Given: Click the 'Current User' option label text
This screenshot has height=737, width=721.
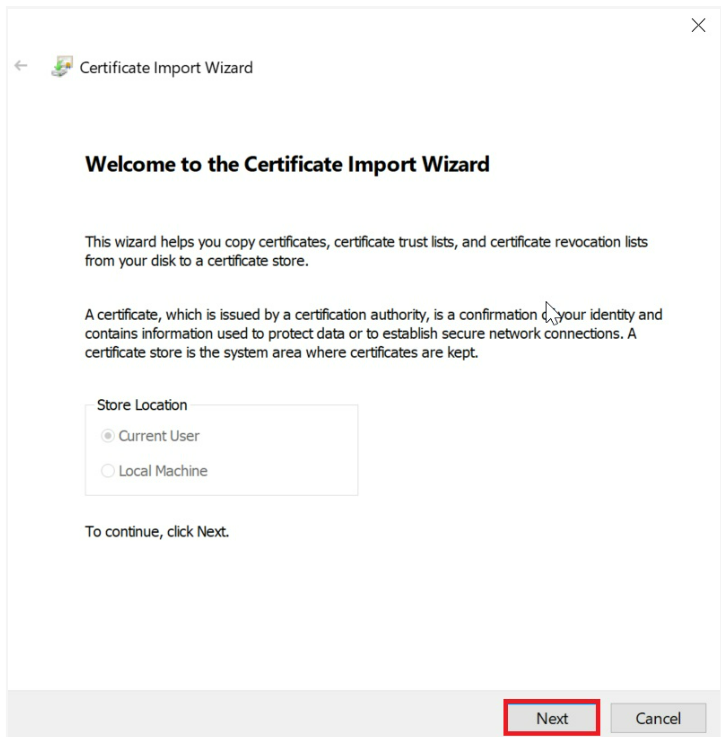Looking at the screenshot, I should coord(159,436).
